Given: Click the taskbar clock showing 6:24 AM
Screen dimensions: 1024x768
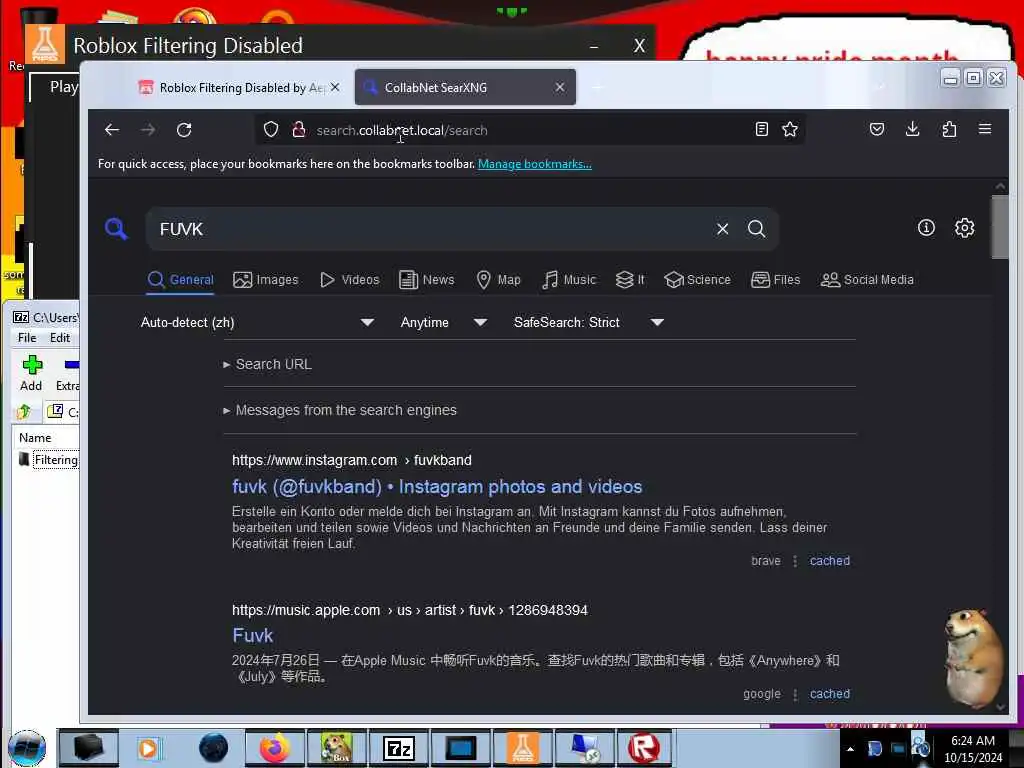Looking at the screenshot, I should coord(972,748).
